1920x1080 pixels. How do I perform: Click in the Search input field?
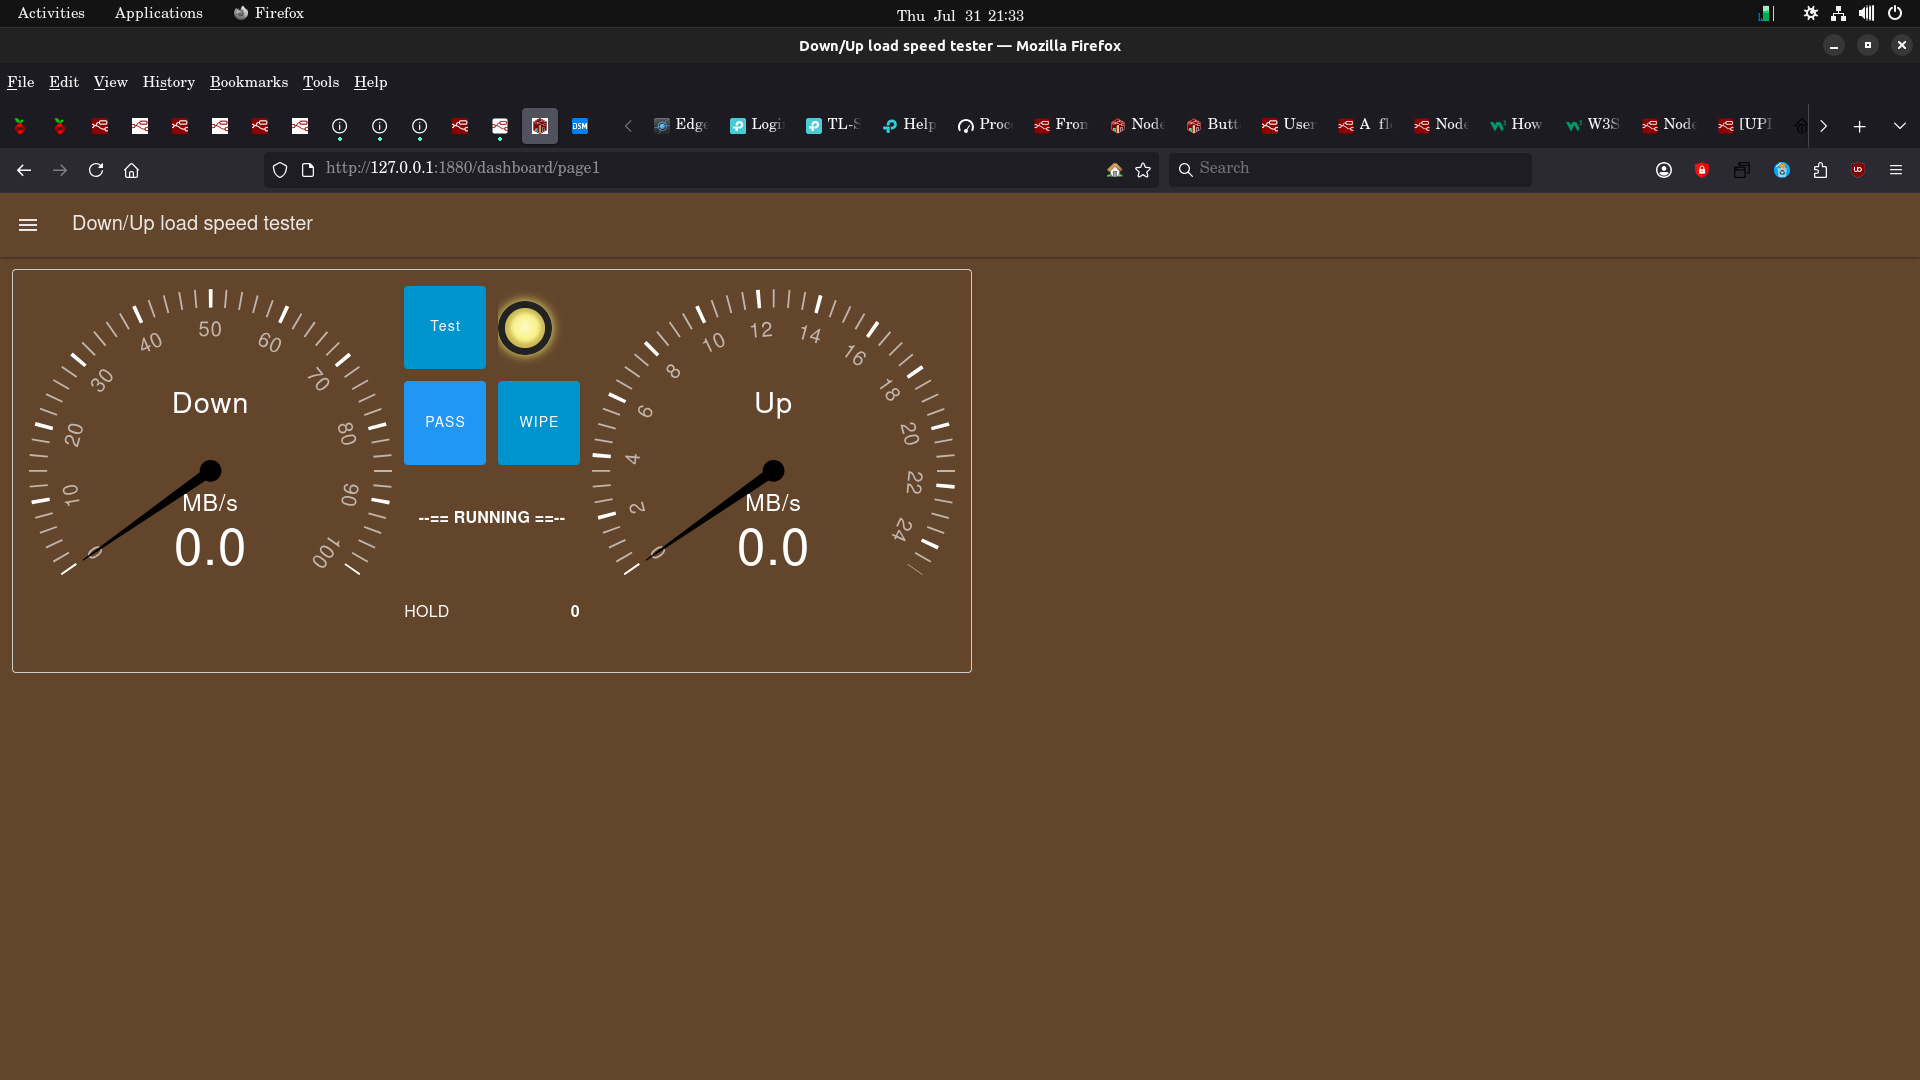[x=1350, y=169]
